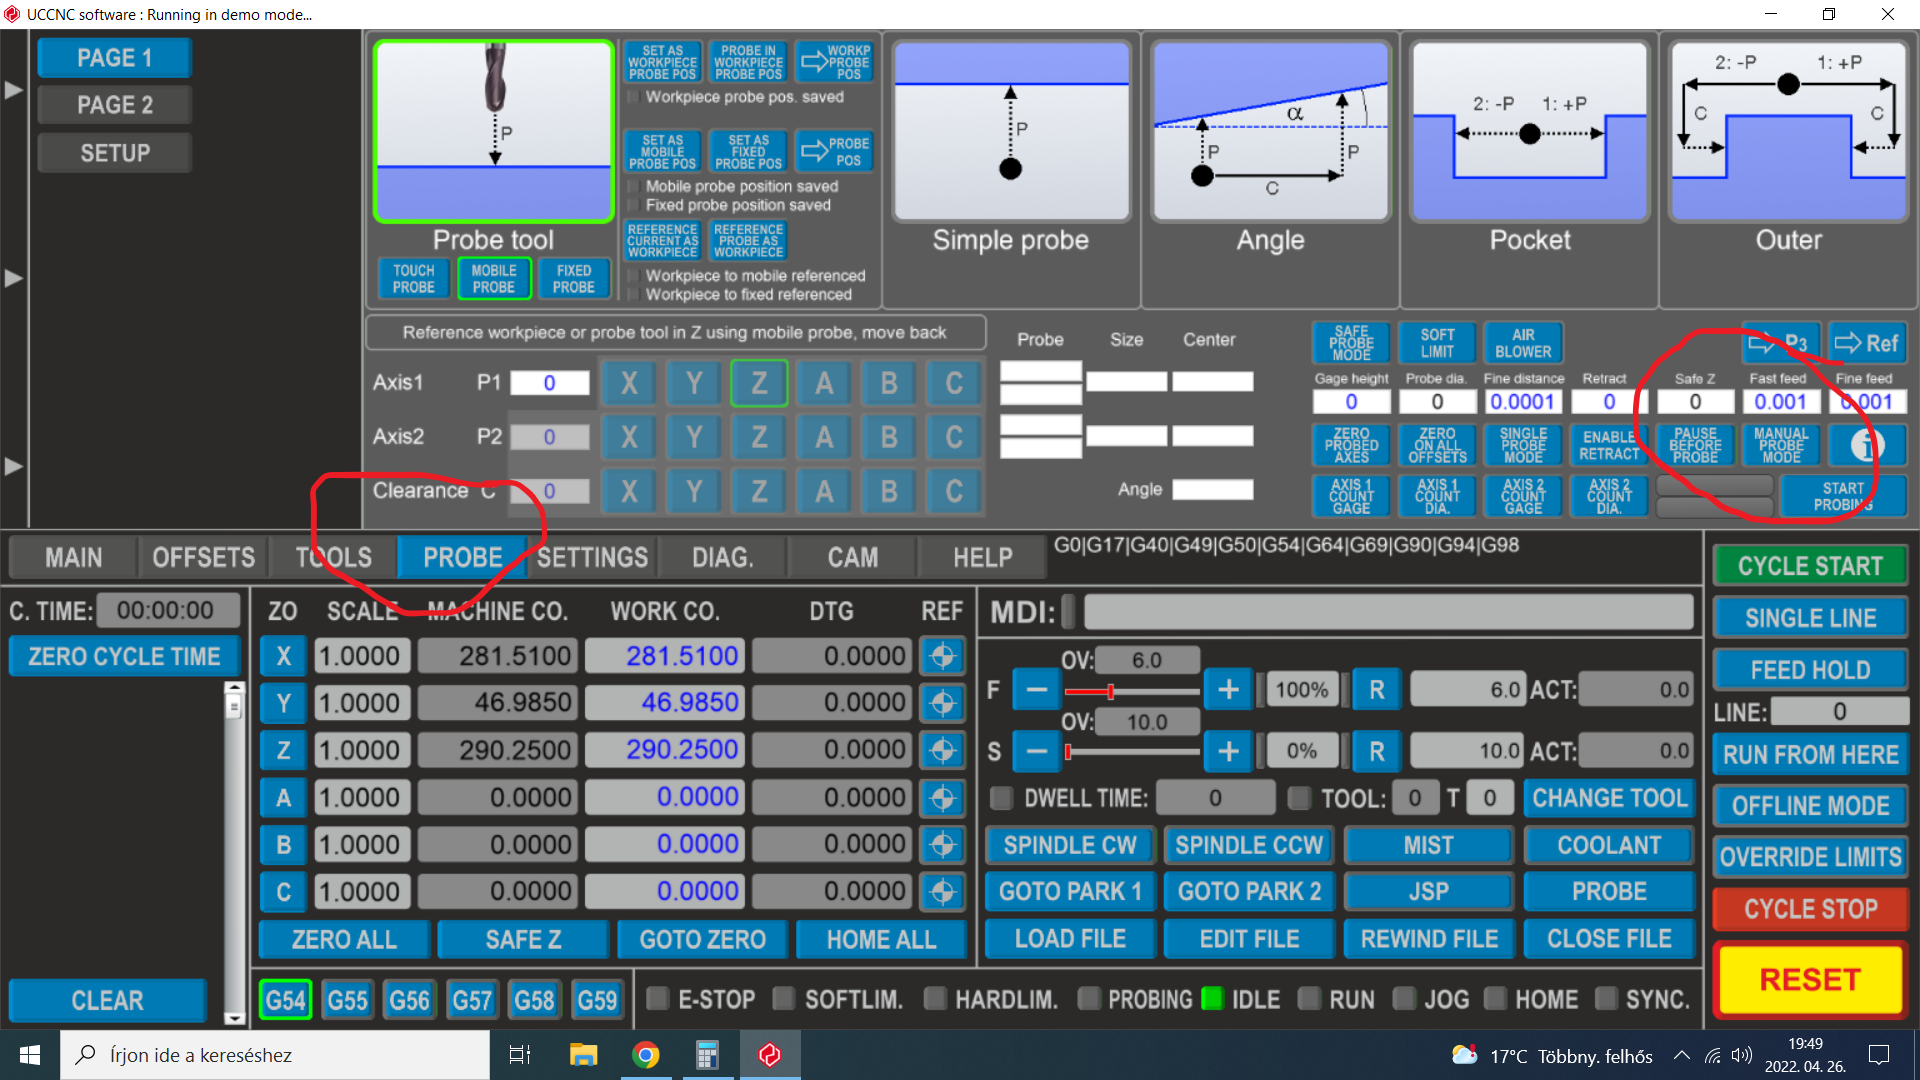
Task: Enable the Mobile Probe option
Action: tap(494, 279)
